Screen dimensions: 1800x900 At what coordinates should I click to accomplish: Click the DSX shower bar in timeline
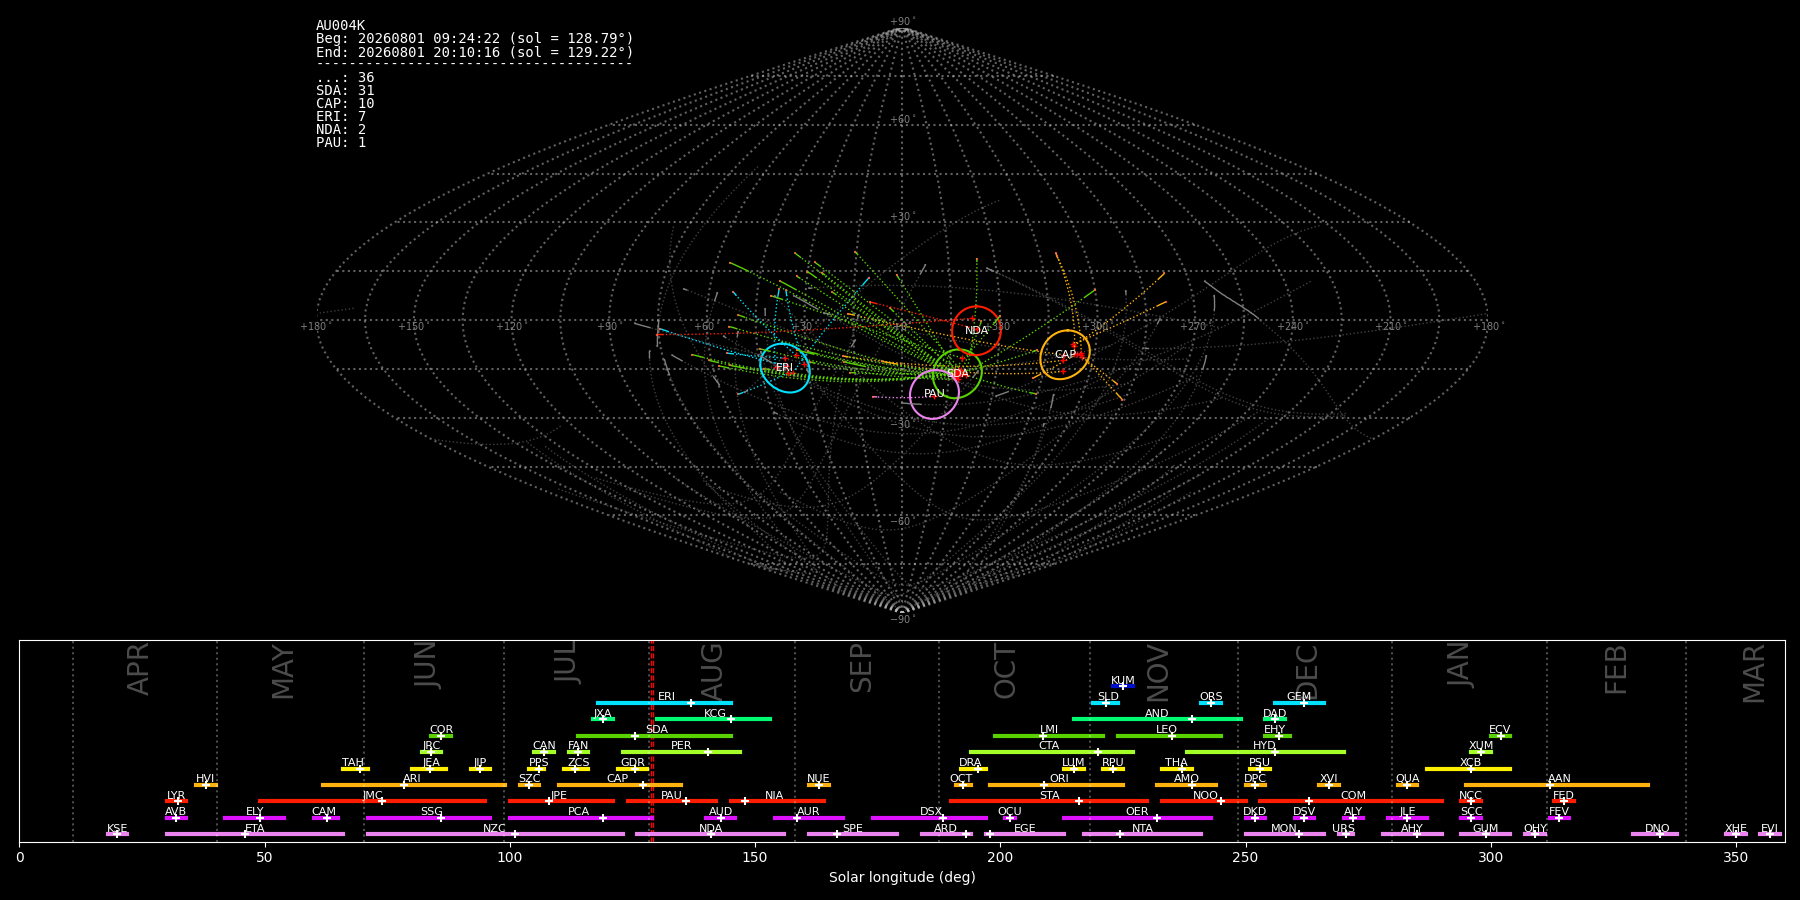point(929,818)
